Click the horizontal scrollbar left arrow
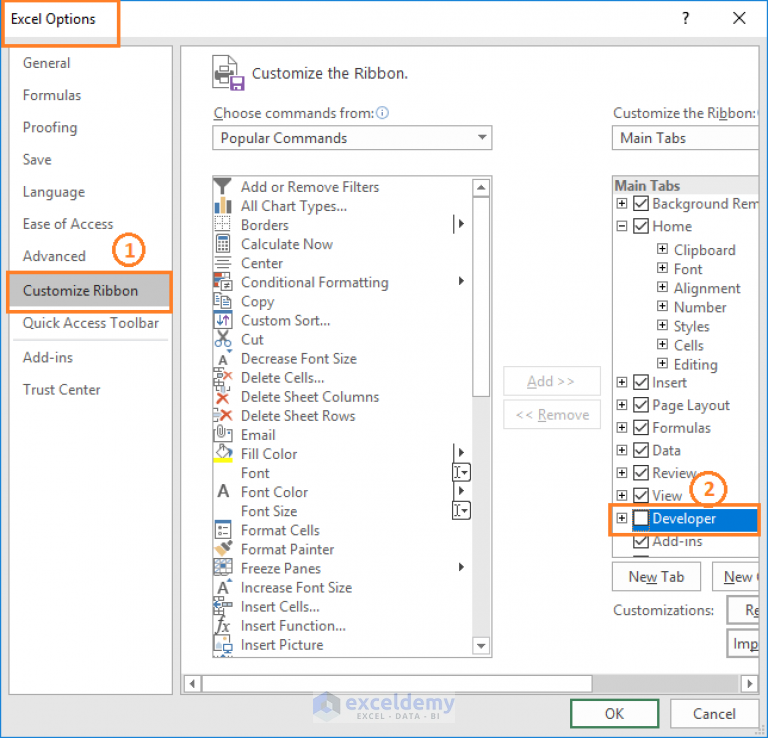 point(192,683)
